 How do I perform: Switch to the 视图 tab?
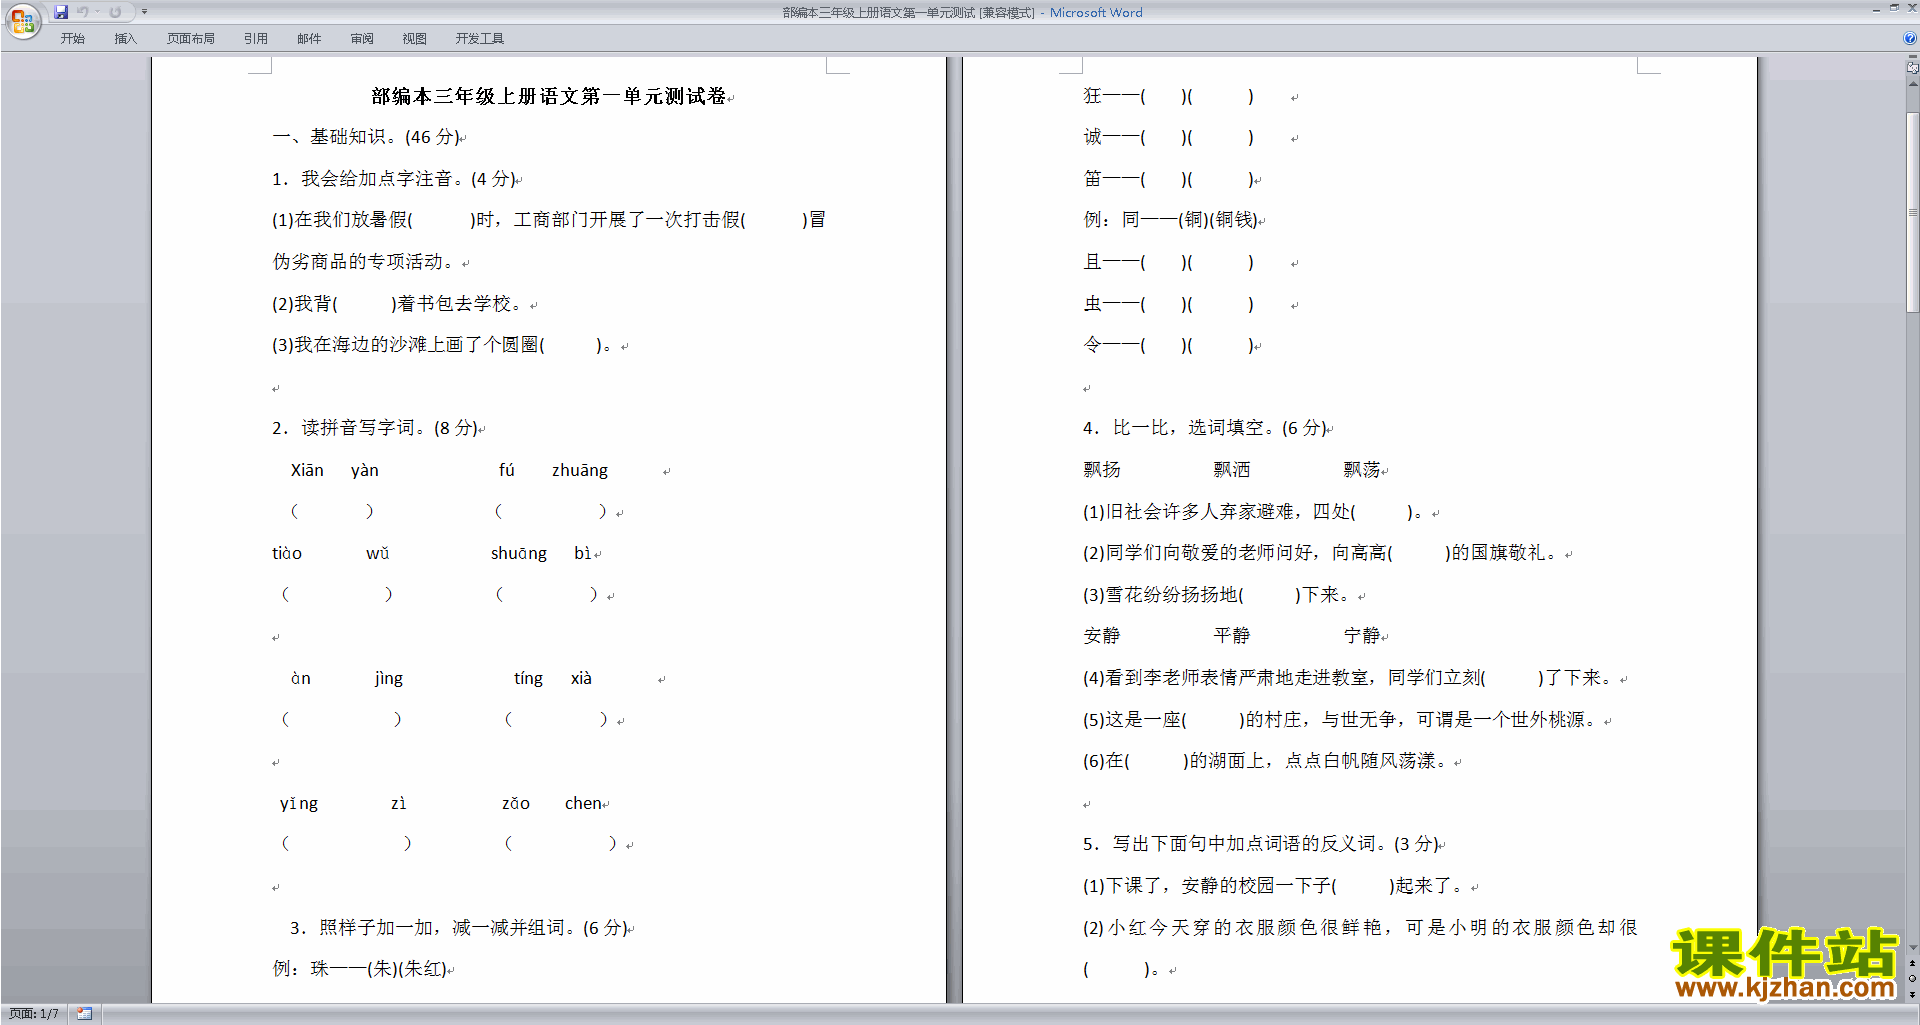[415, 39]
